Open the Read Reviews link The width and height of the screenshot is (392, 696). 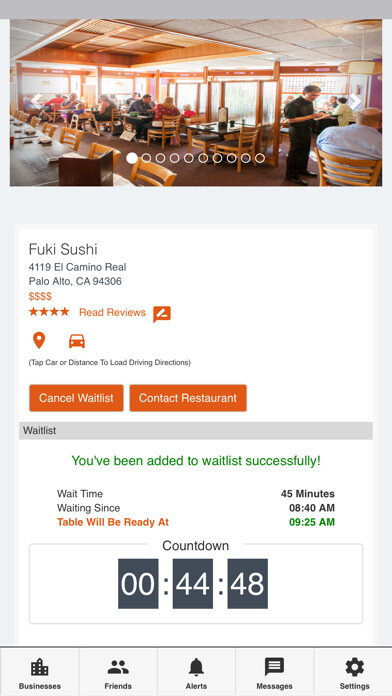pyautogui.click(x=112, y=312)
